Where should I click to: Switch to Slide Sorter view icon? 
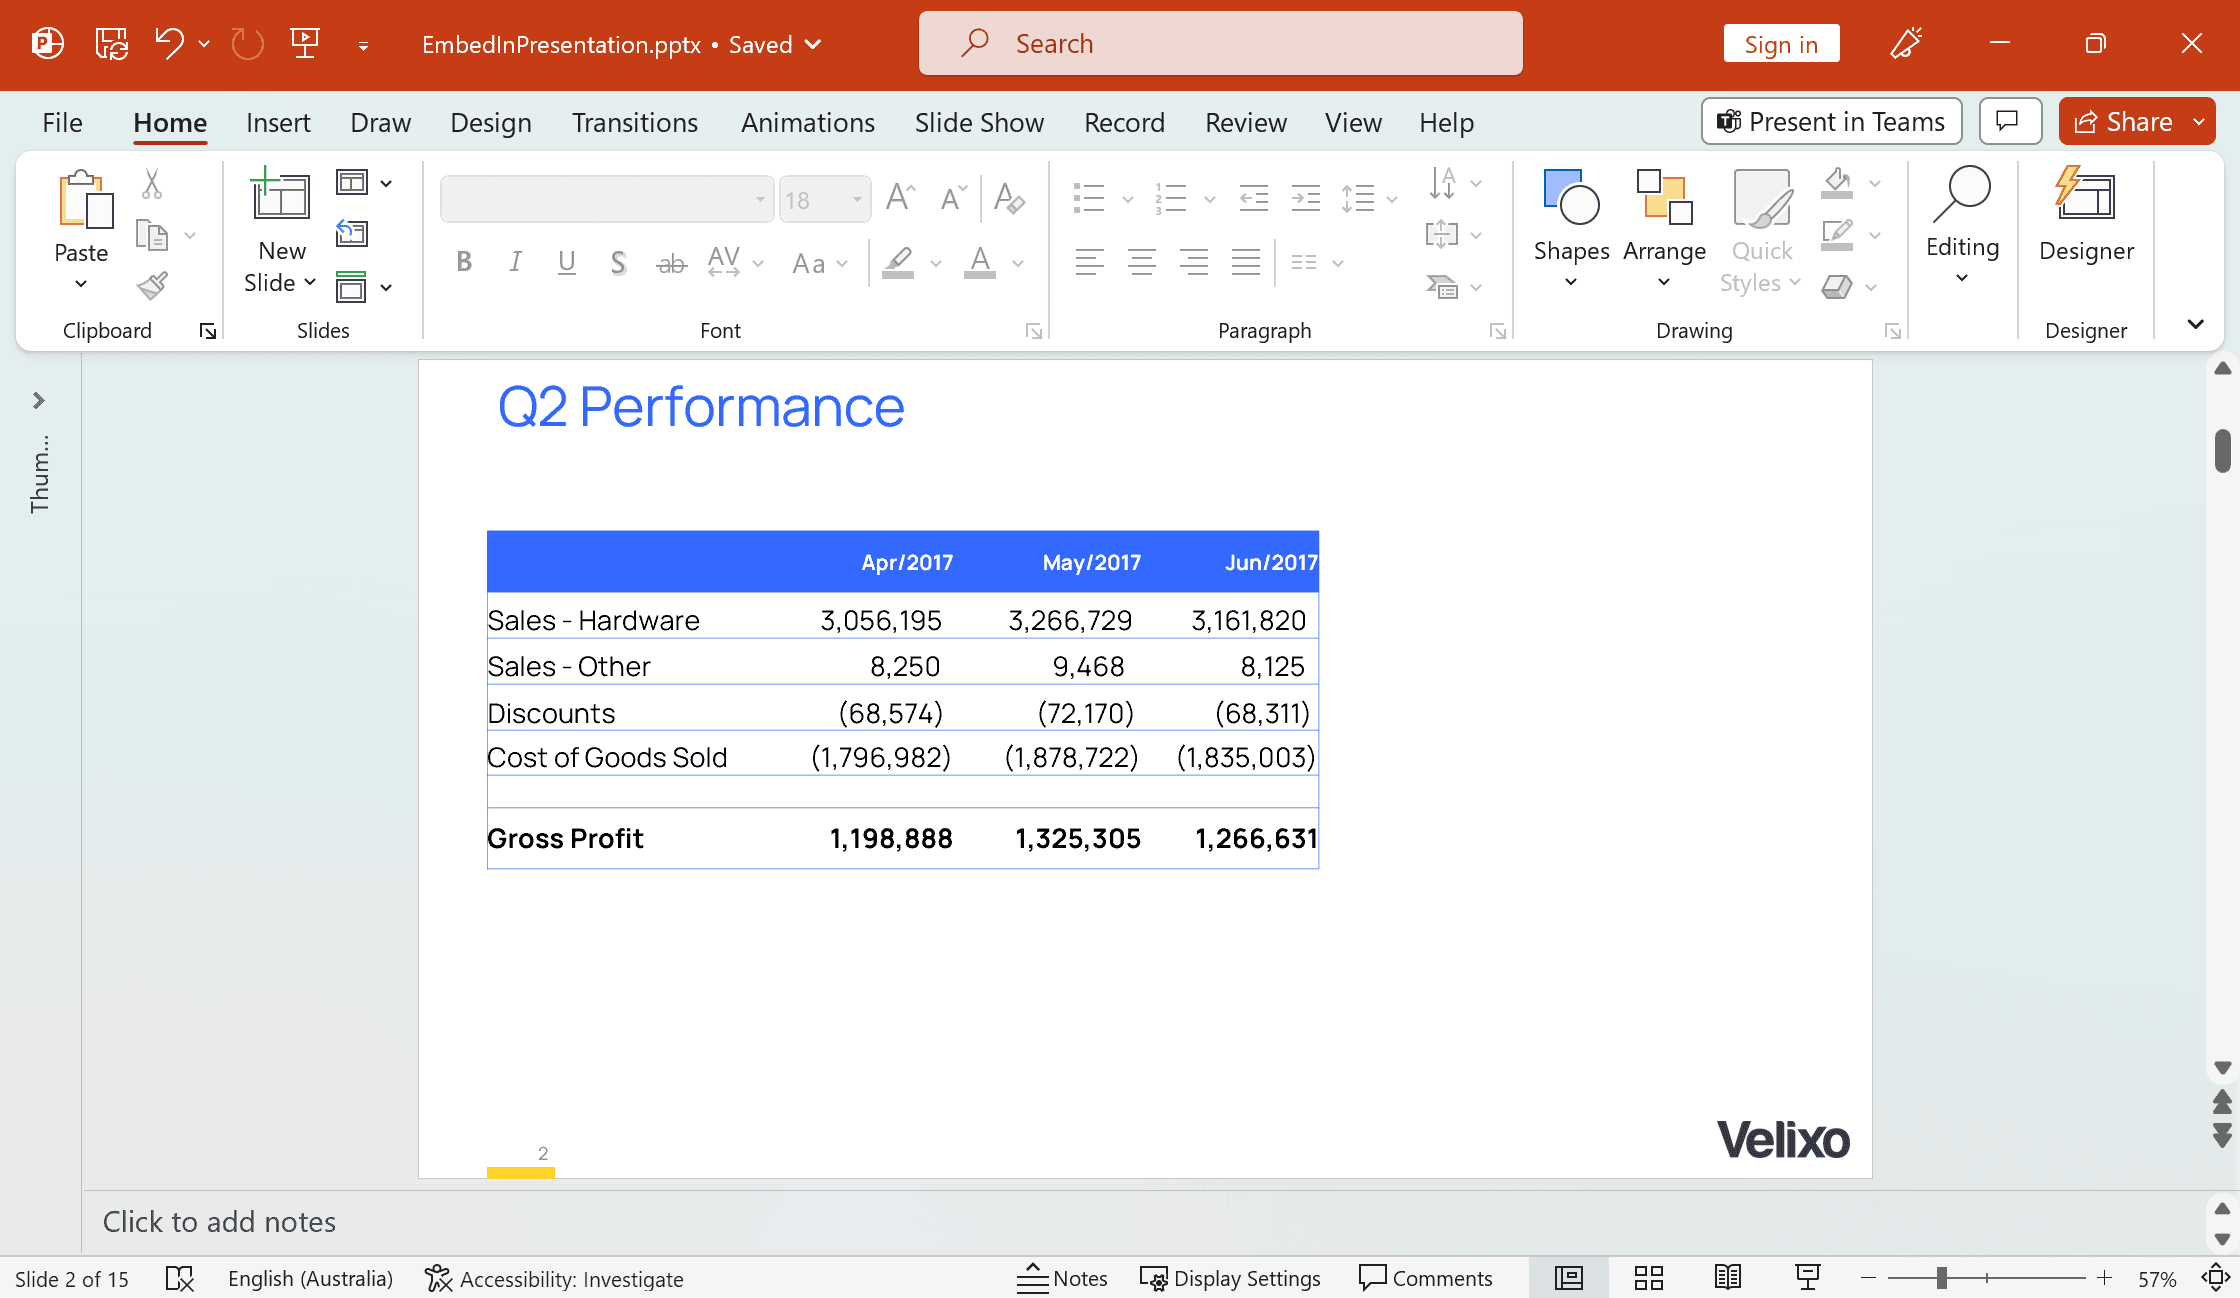tap(1649, 1278)
